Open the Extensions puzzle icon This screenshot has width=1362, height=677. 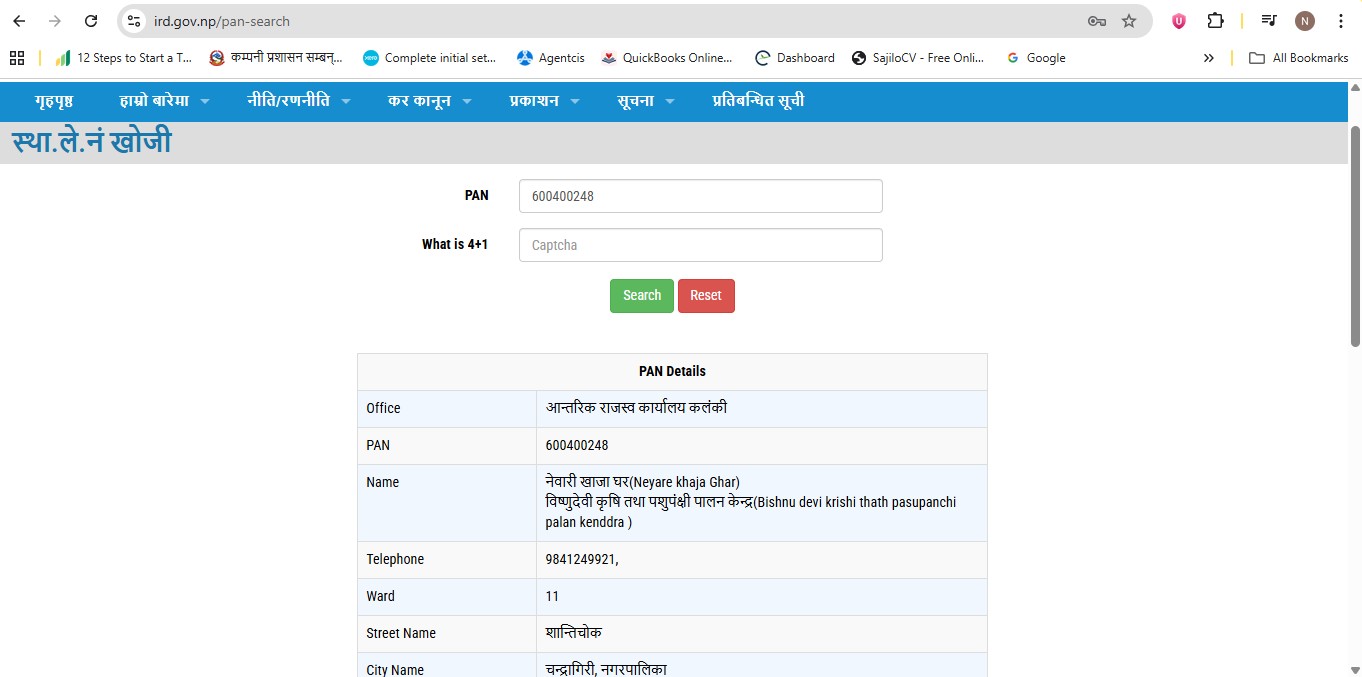tap(1215, 21)
